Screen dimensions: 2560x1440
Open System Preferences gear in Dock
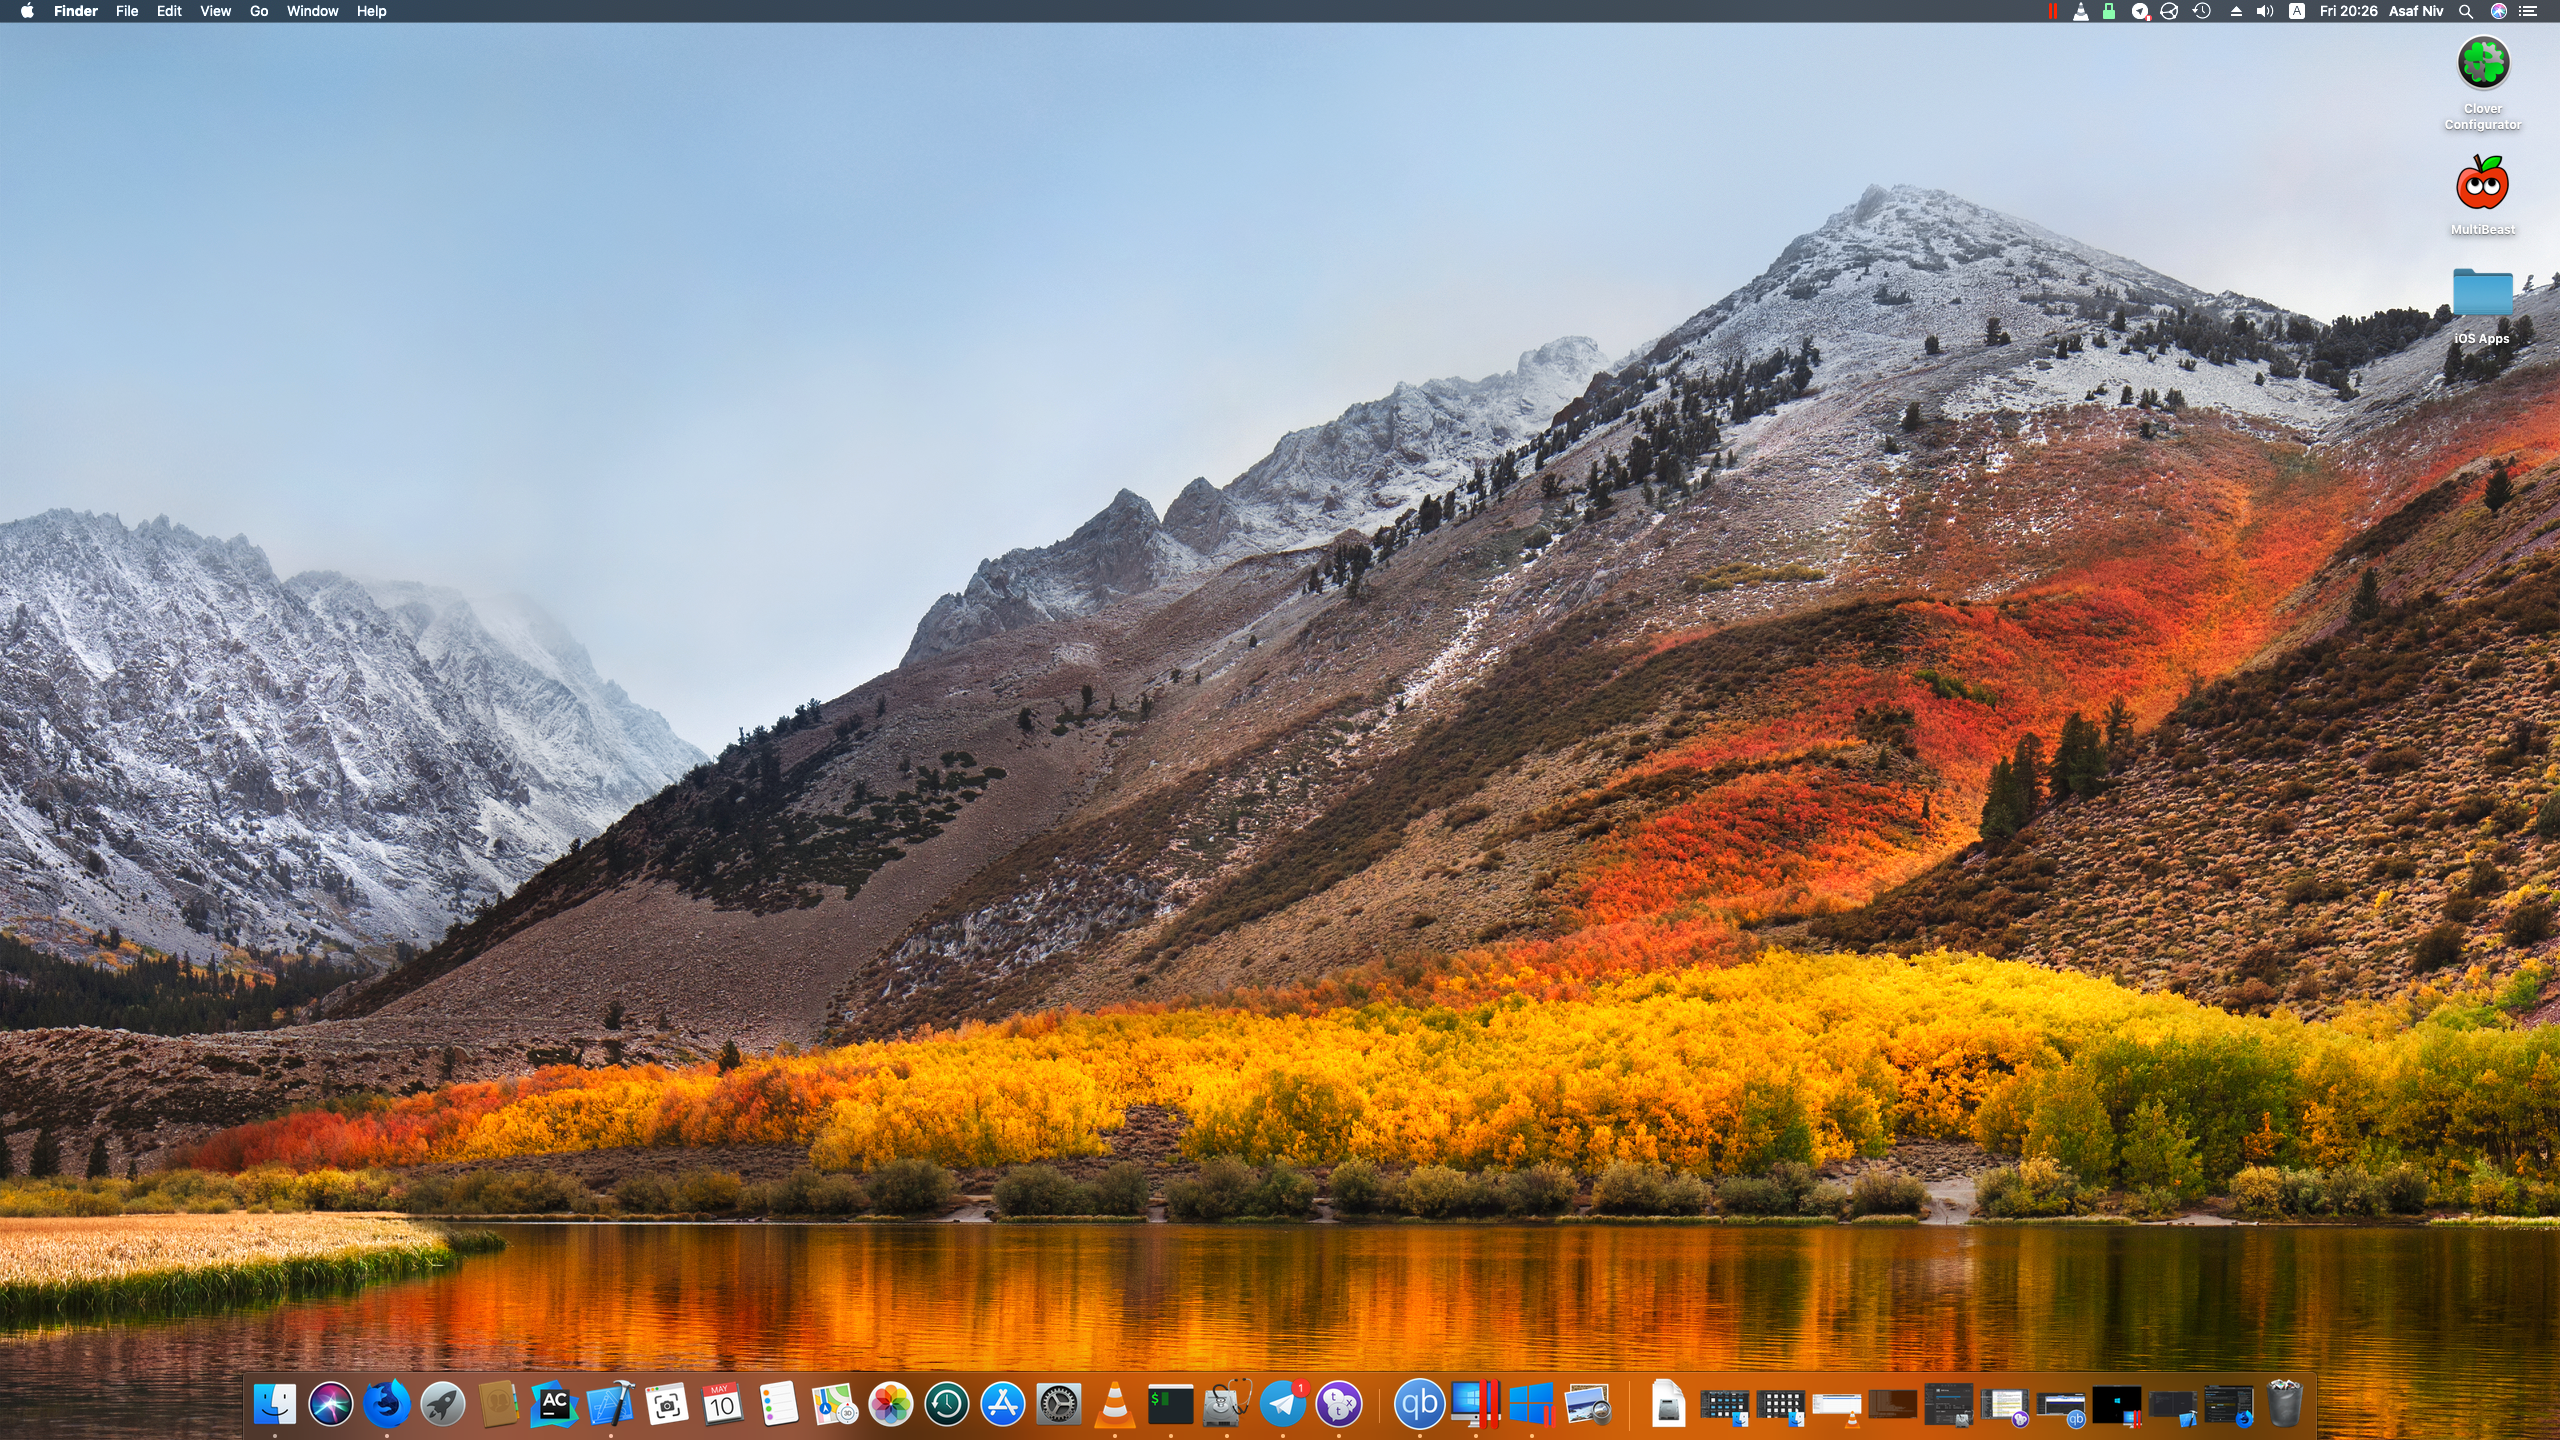point(1059,1404)
